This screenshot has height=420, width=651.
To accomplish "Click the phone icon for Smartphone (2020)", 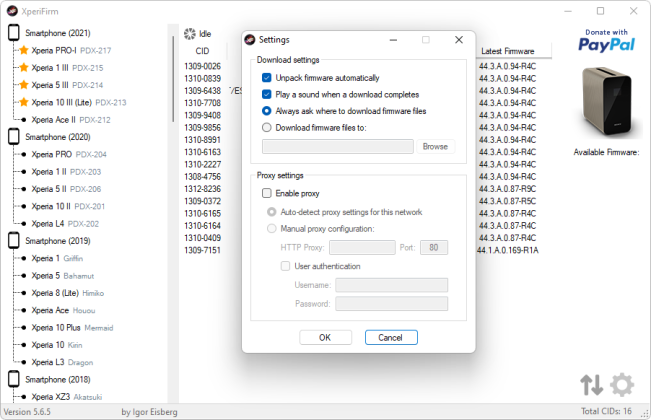I will pyautogui.click(x=14, y=137).
